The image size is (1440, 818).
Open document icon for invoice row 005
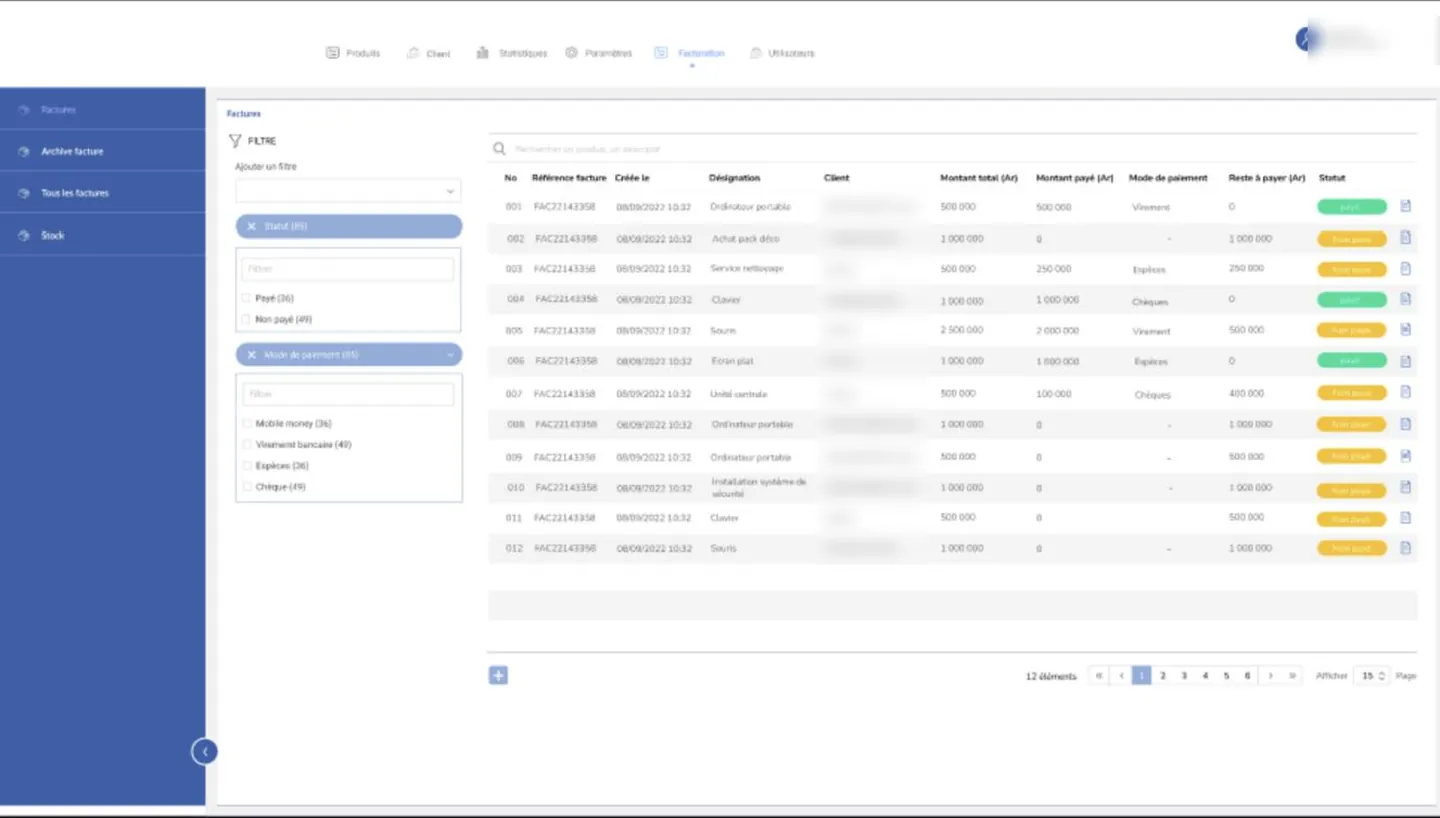(1405, 329)
